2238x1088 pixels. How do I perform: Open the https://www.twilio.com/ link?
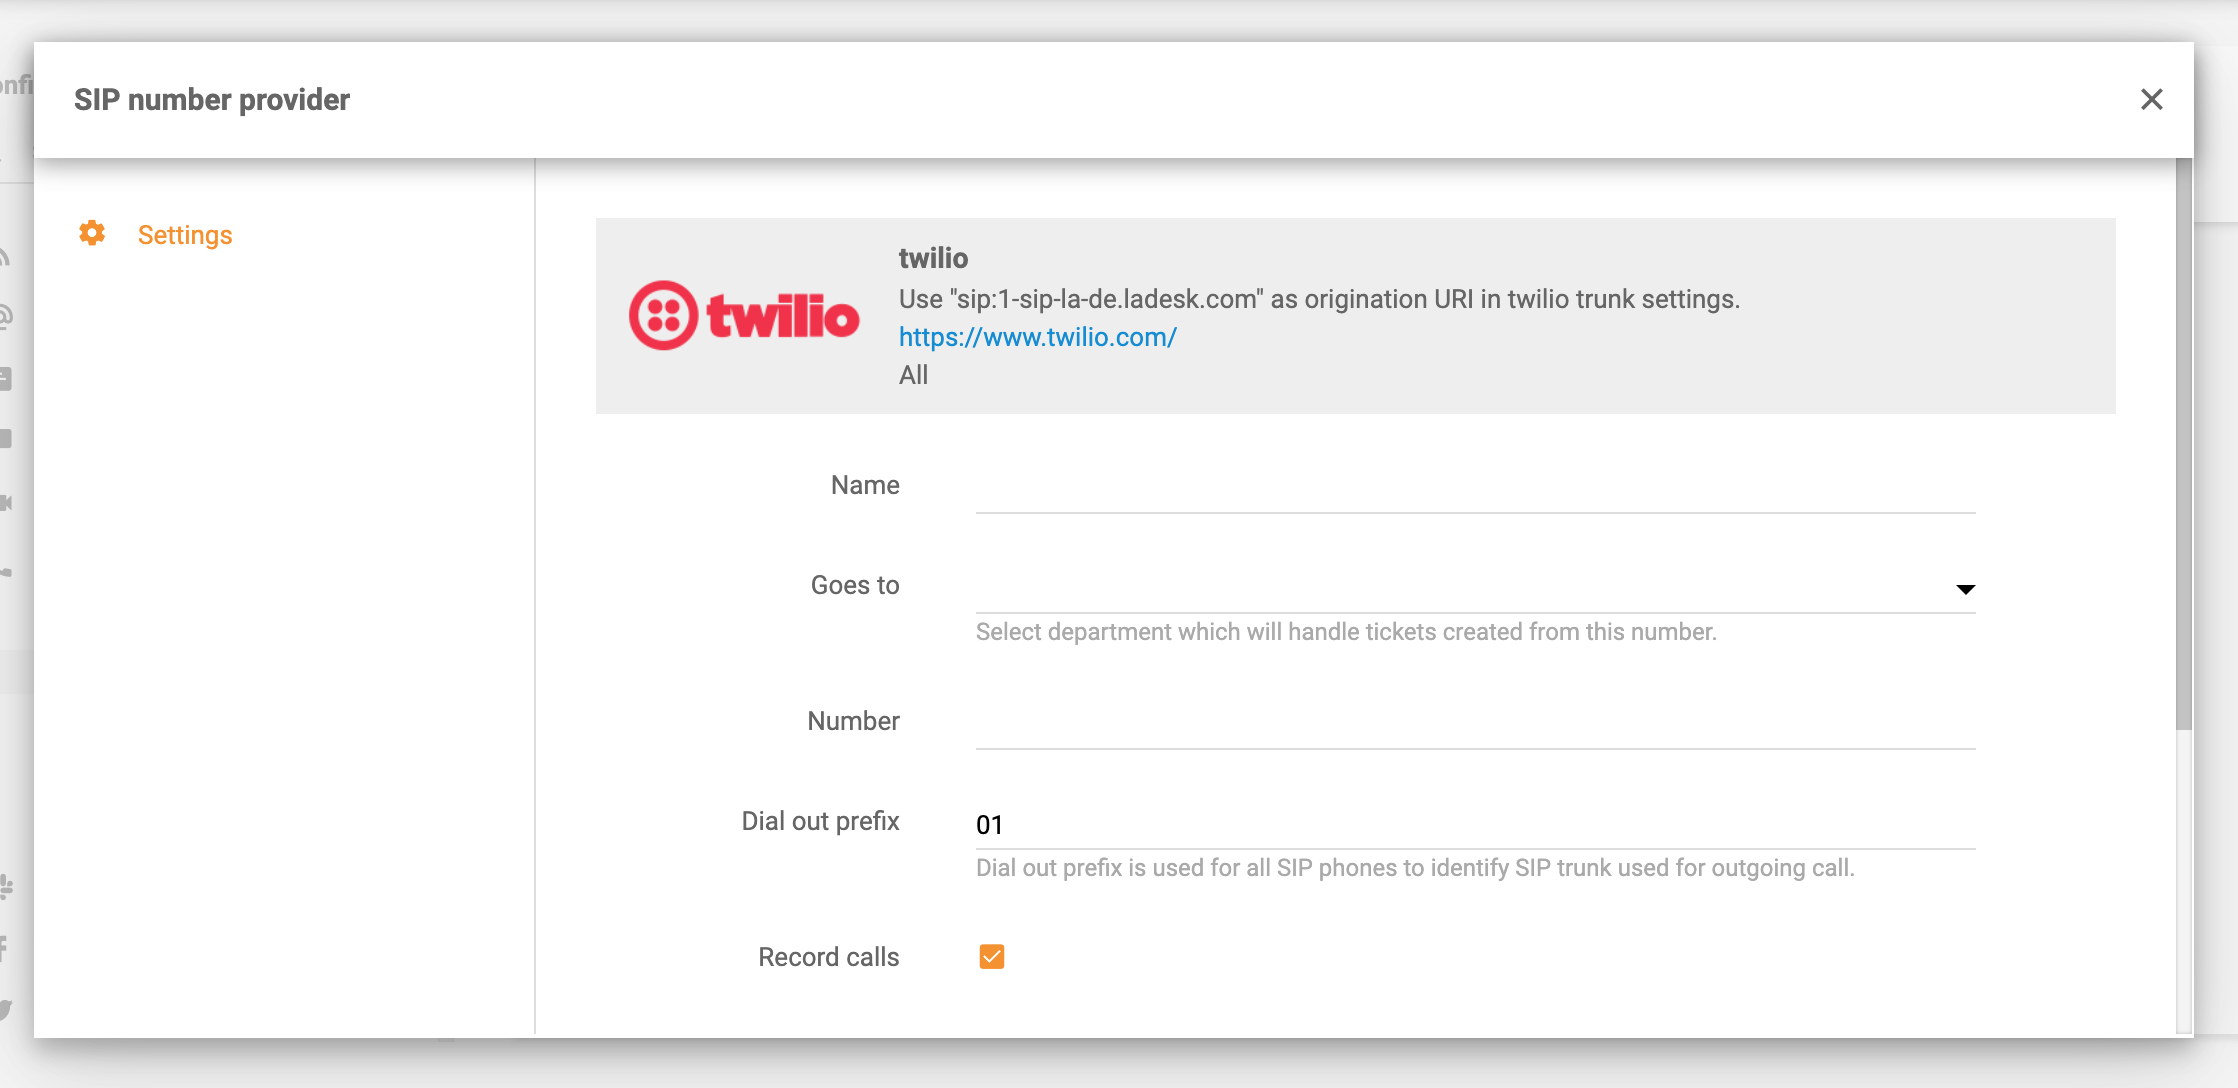[1037, 337]
